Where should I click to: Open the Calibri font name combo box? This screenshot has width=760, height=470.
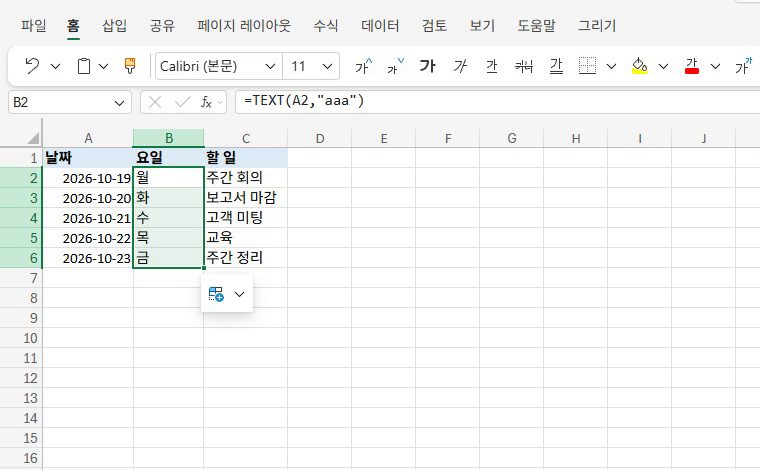(x=219, y=66)
